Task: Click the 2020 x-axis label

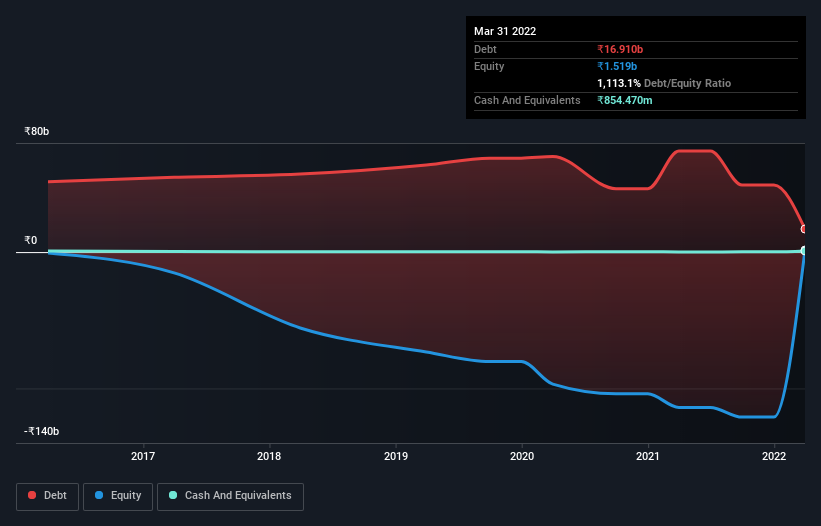Action: pyautogui.click(x=522, y=456)
